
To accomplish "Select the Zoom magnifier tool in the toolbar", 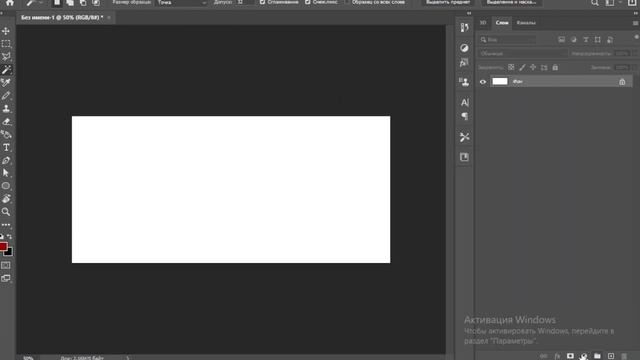I will click(x=6, y=212).
